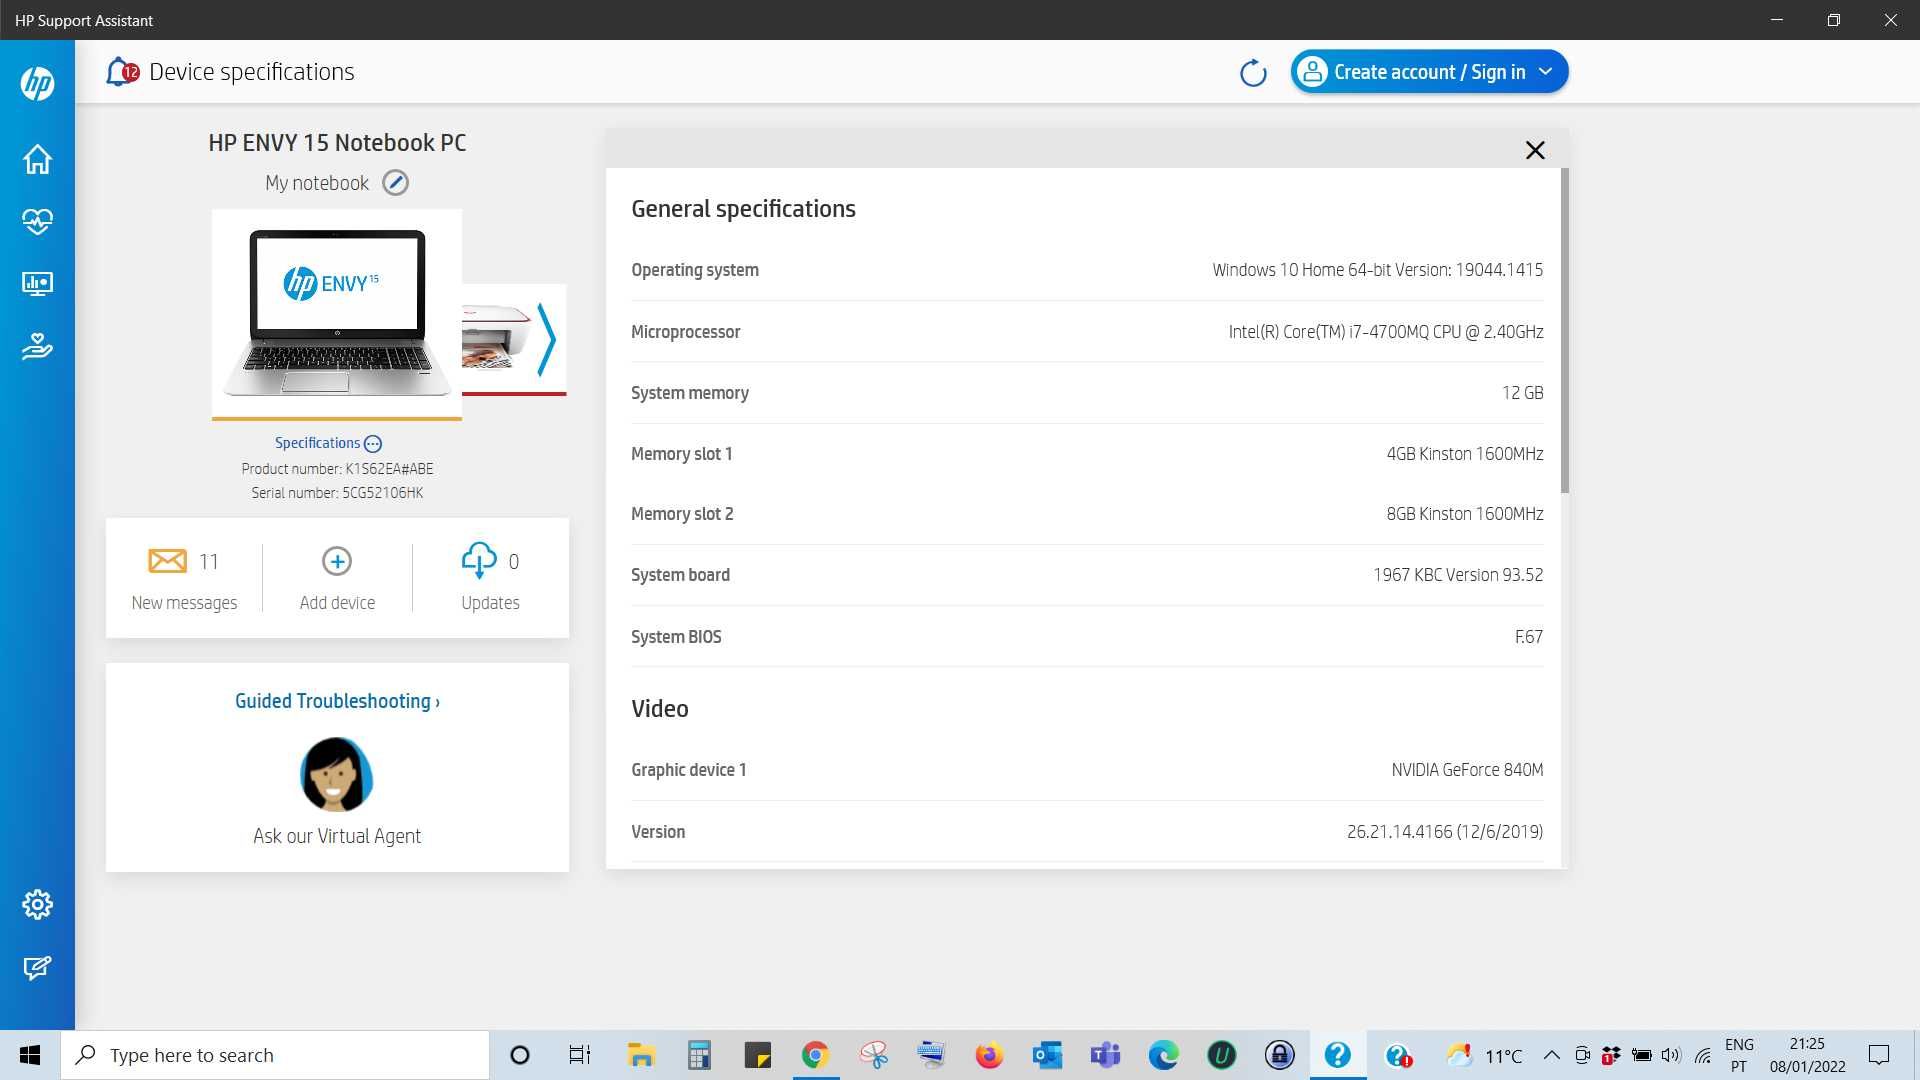Viewport: 1920px width, 1080px height.
Task: Open the notifications bell with the 12 badge
Action: 122,72
